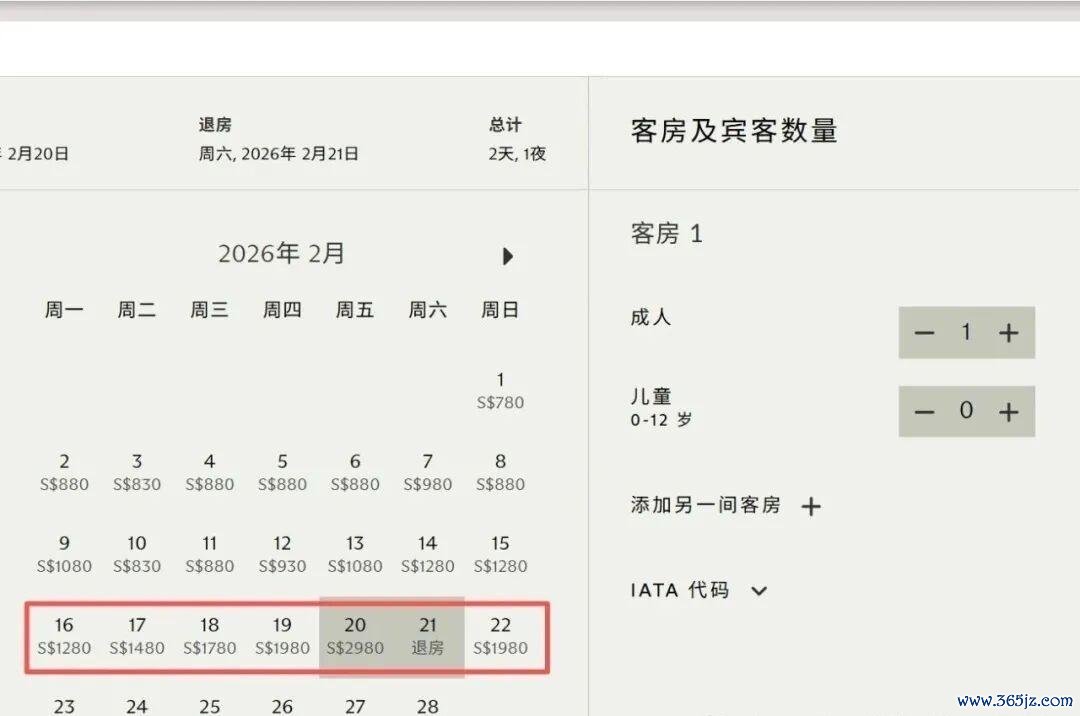1080x716 pixels.
Task: Expand the IATA code dropdown
Action: (759, 590)
